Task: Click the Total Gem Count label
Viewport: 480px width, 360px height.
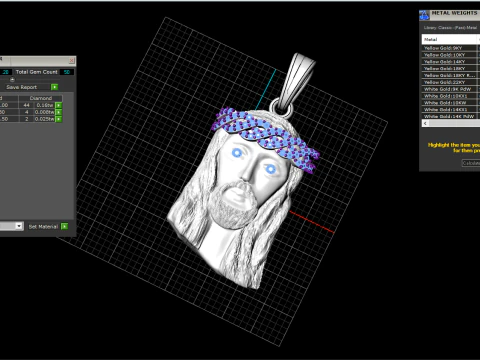Action: pyautogui.click(x=37, y=72)
